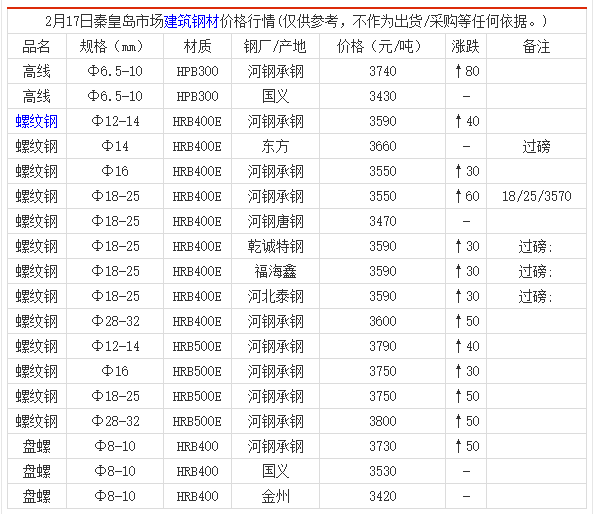The height and width of the screenshot is (514, 595).
Task: Open the blue 螺纹钢 link
Action: [36, 121]
